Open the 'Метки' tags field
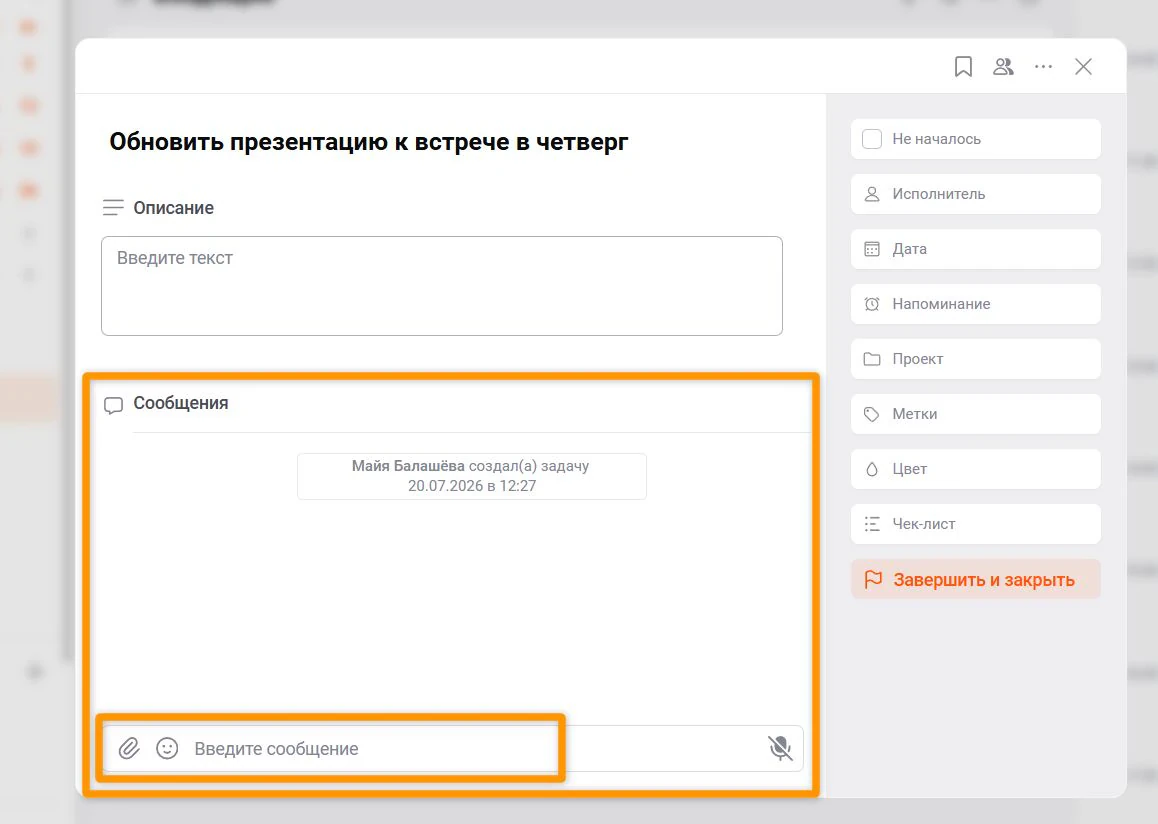This screenshot has width=1158, height=824. click(976, 414)
